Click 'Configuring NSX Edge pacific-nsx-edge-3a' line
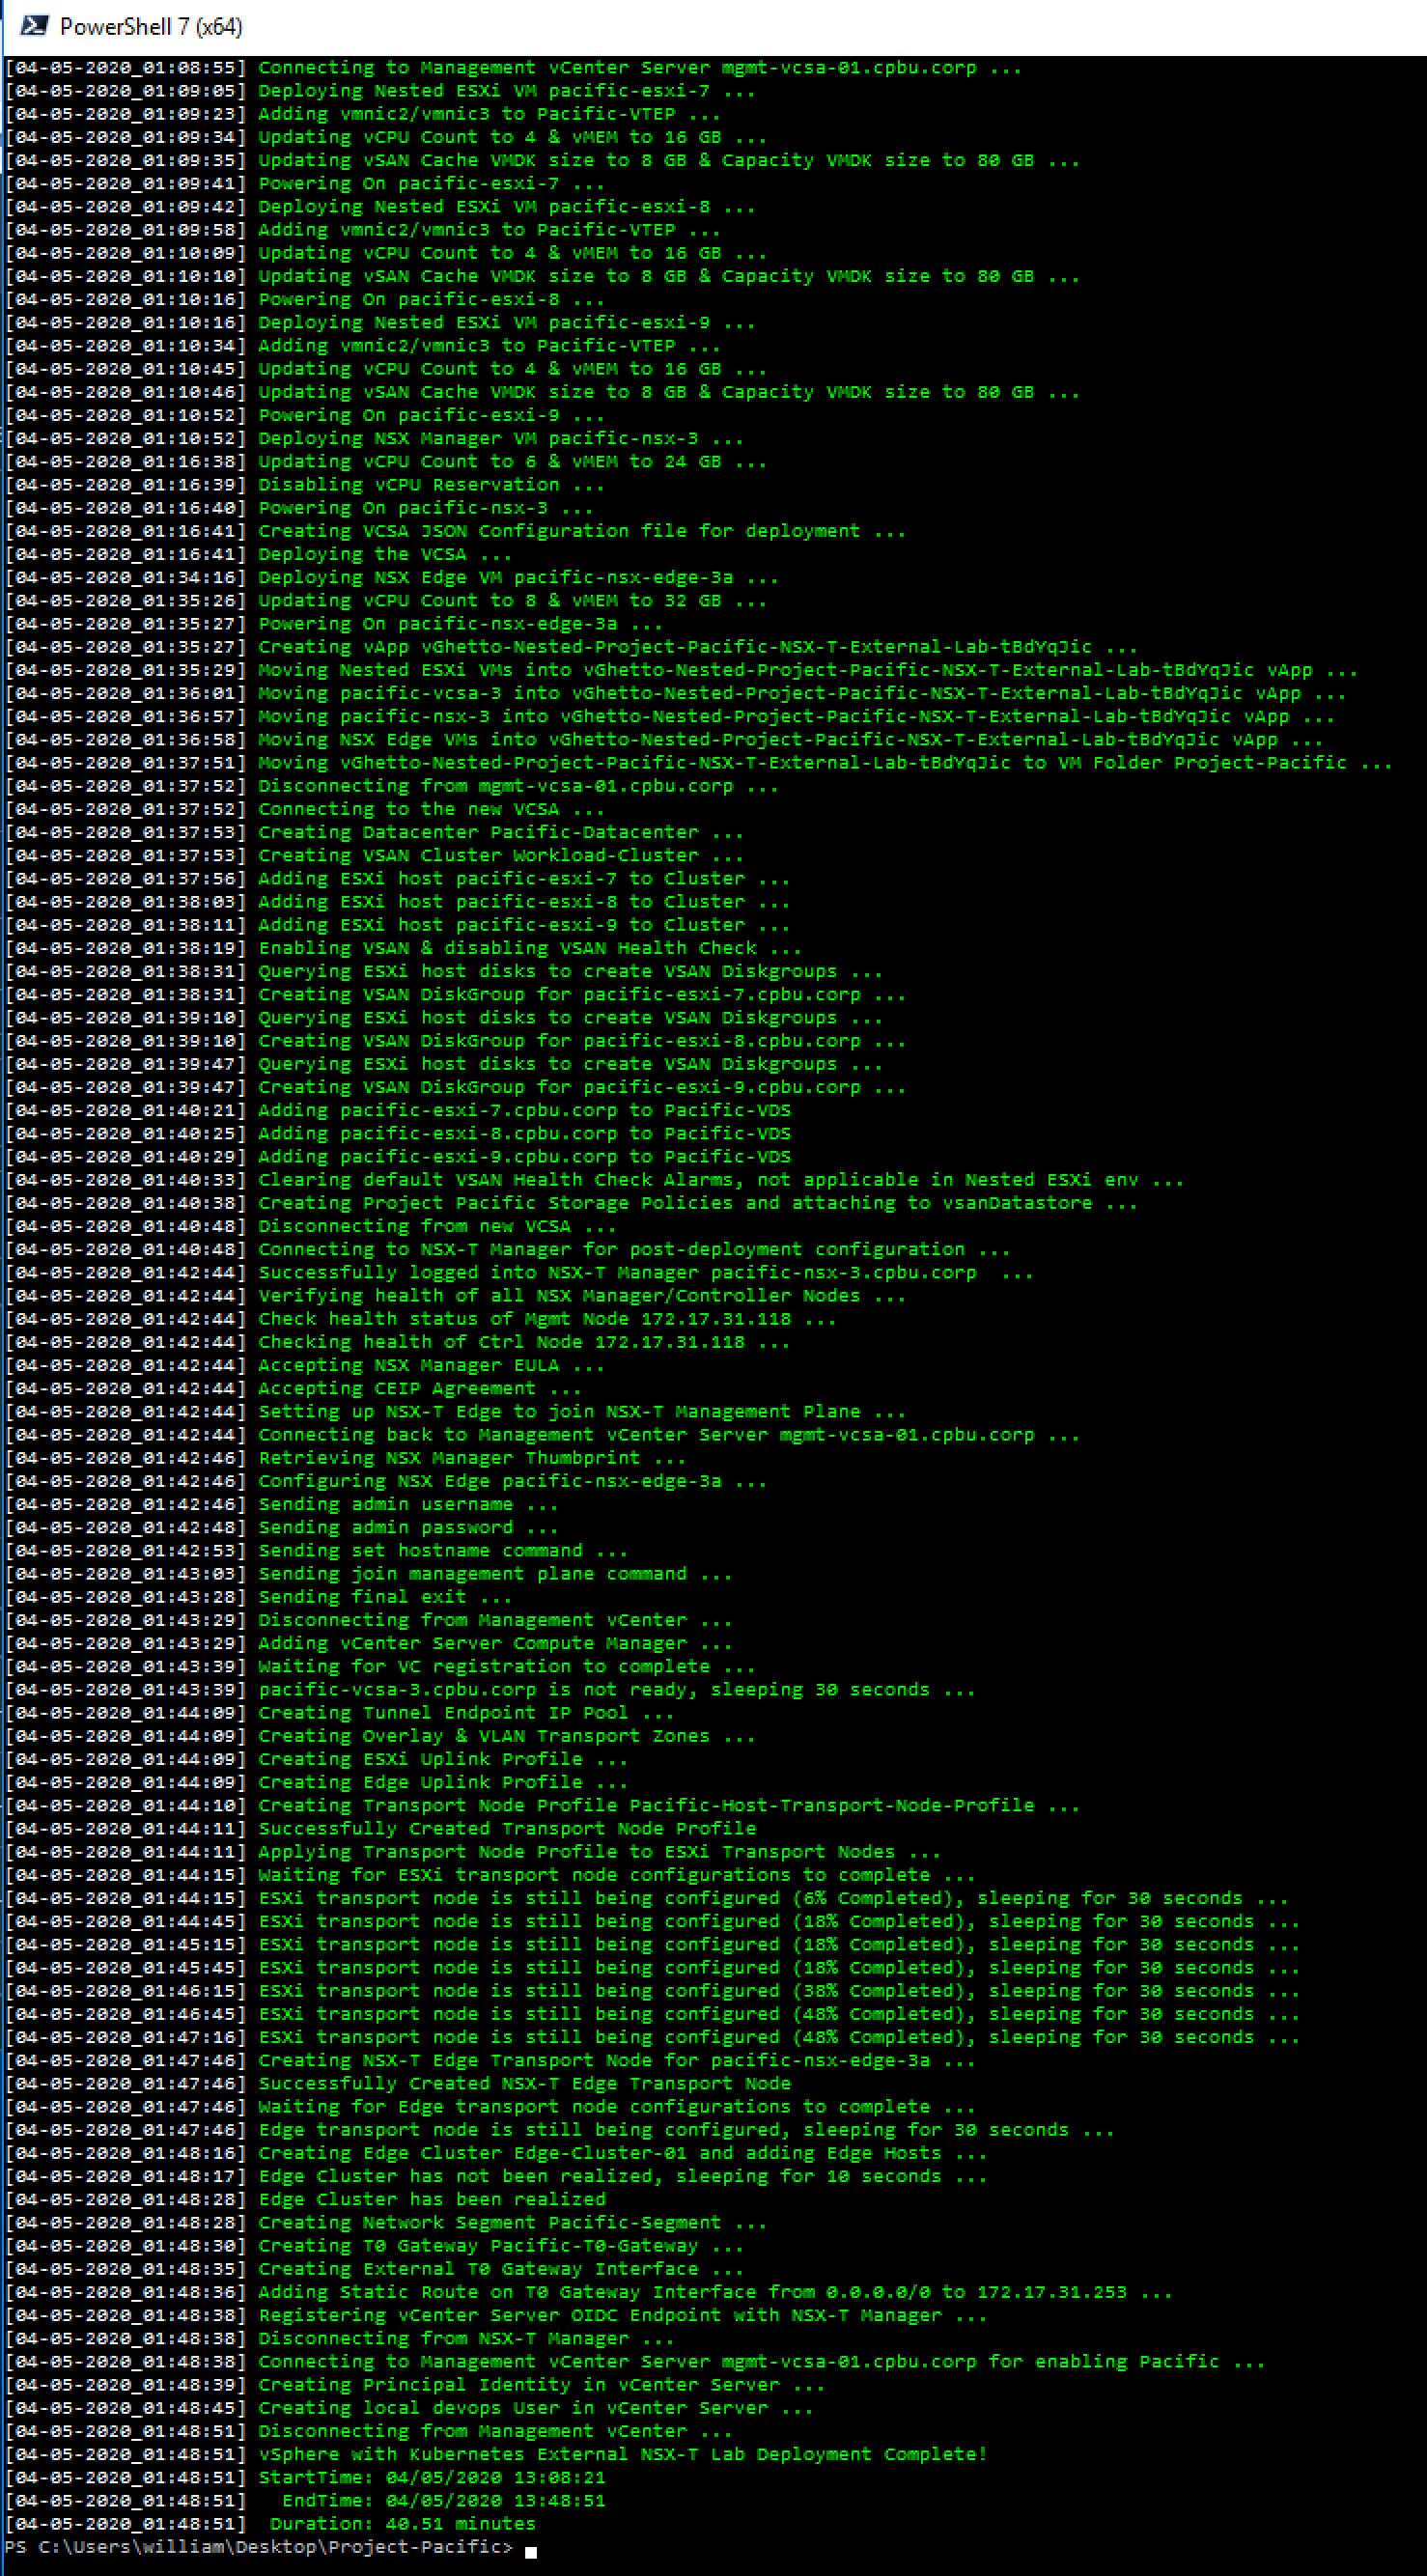 pos(386,1481)
